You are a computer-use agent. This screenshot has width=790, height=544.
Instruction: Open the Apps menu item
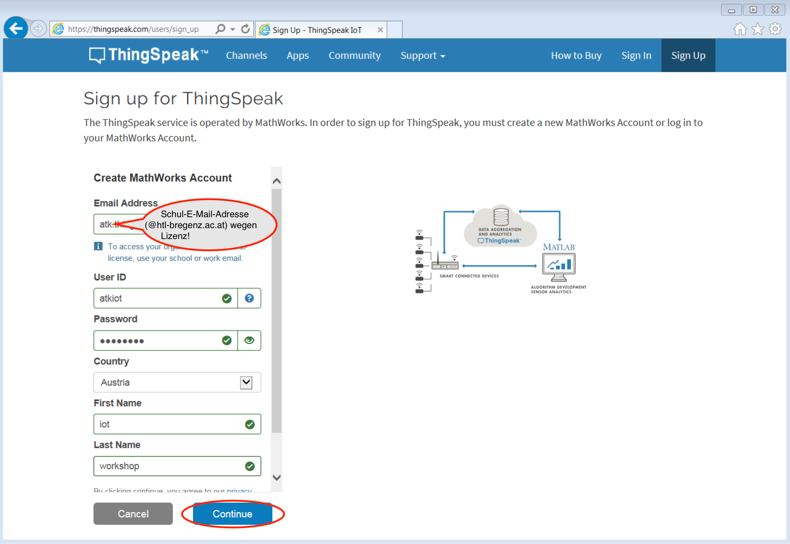click(298, 55)
